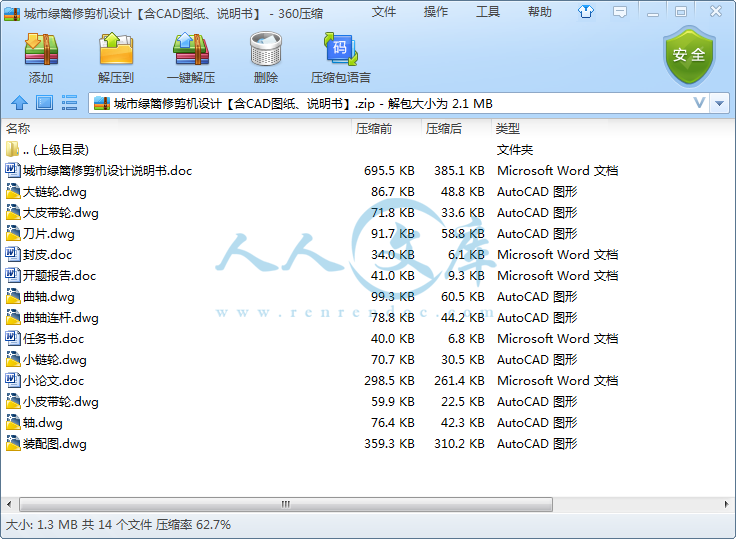Select the Word icon of 任务书.doc
This screenshot has height=539, width=736.
(x=13, y=338)
